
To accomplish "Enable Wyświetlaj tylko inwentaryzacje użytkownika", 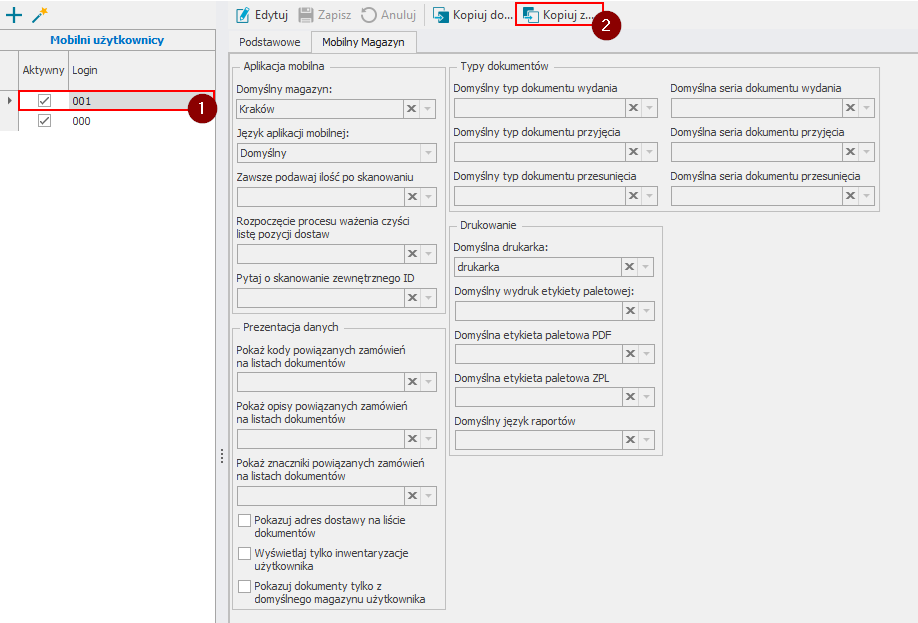I will point(244,553).
